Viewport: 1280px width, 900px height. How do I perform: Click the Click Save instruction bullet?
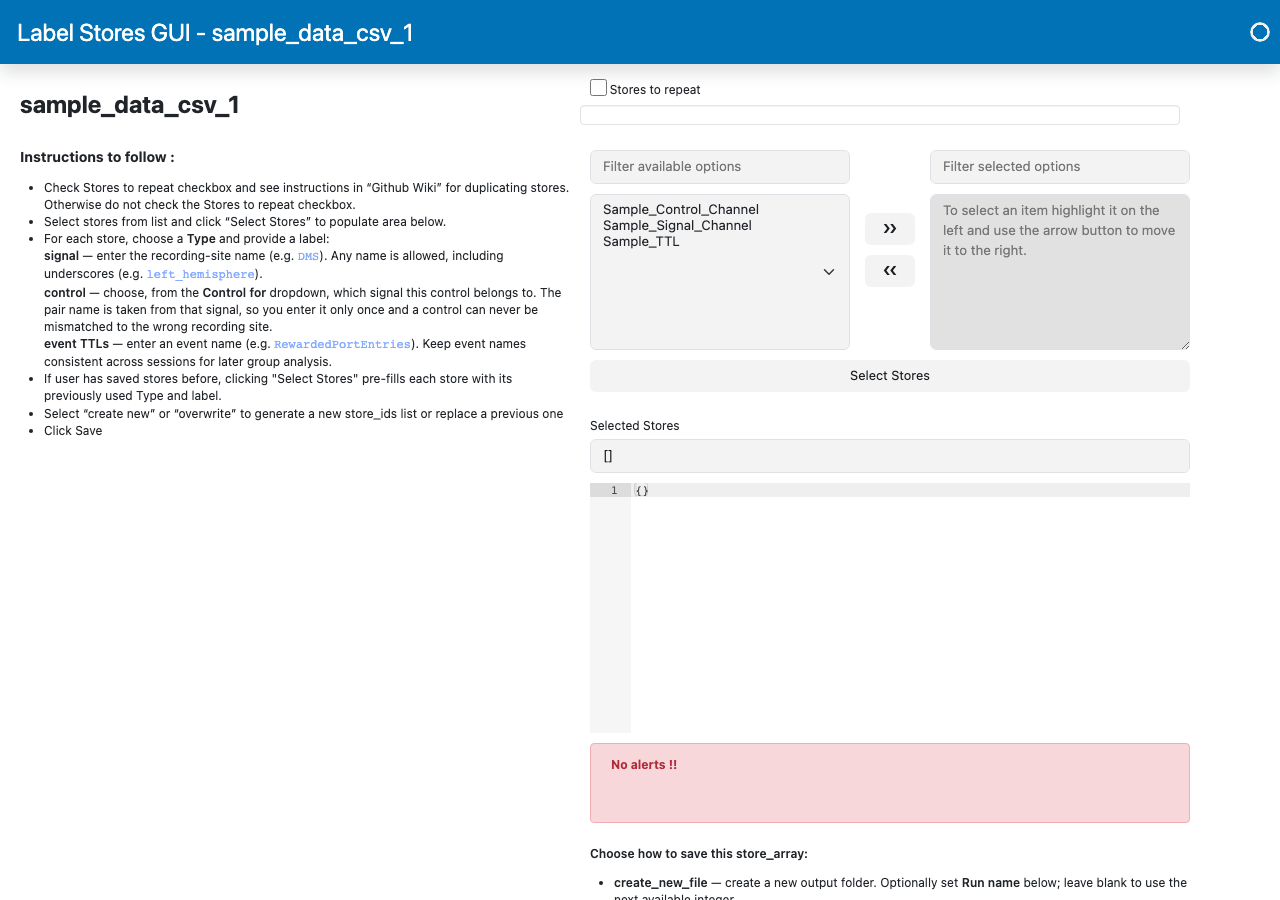pyautogui.click(x=73, y=431)
